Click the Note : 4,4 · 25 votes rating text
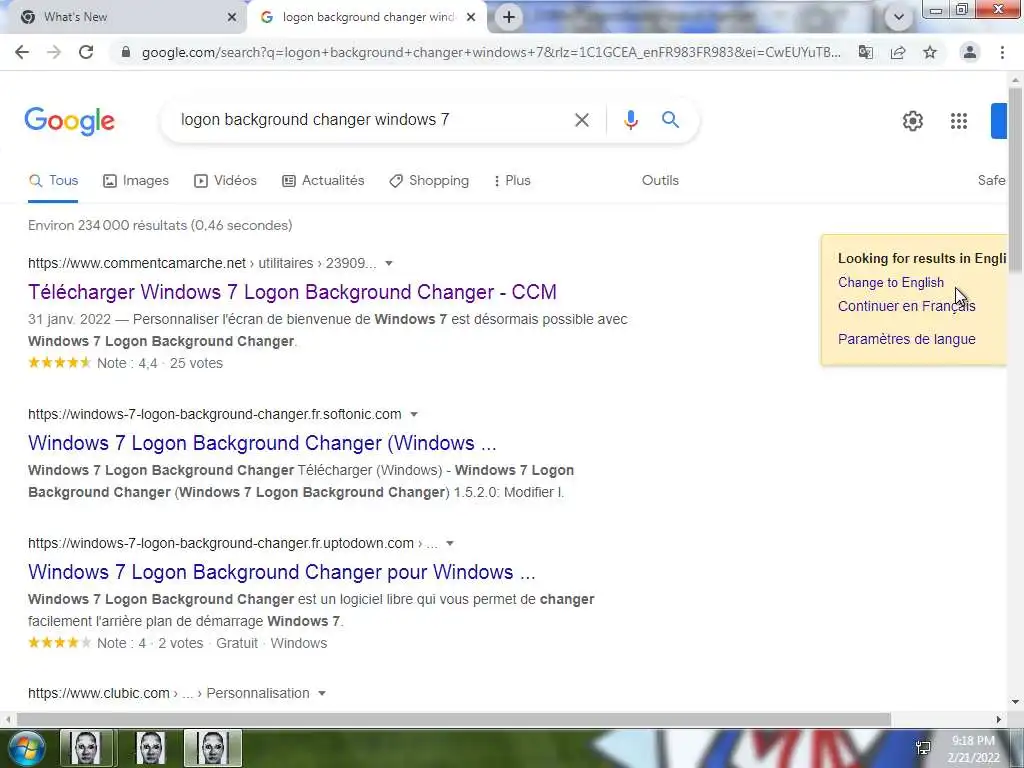 (x=160, y=363)
